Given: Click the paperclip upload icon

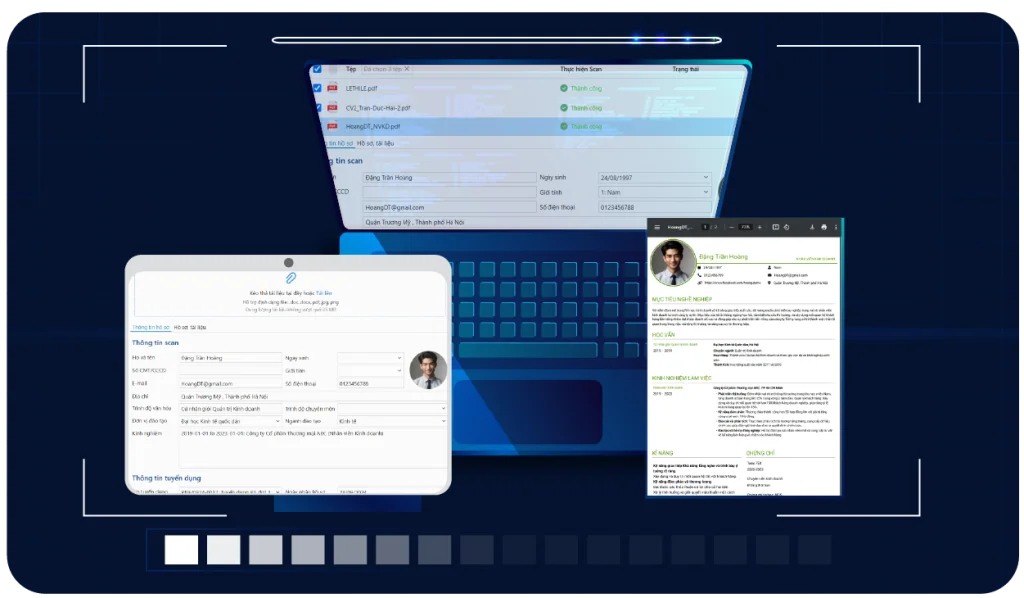Looking at the screenshot, I should pos(291,277).
